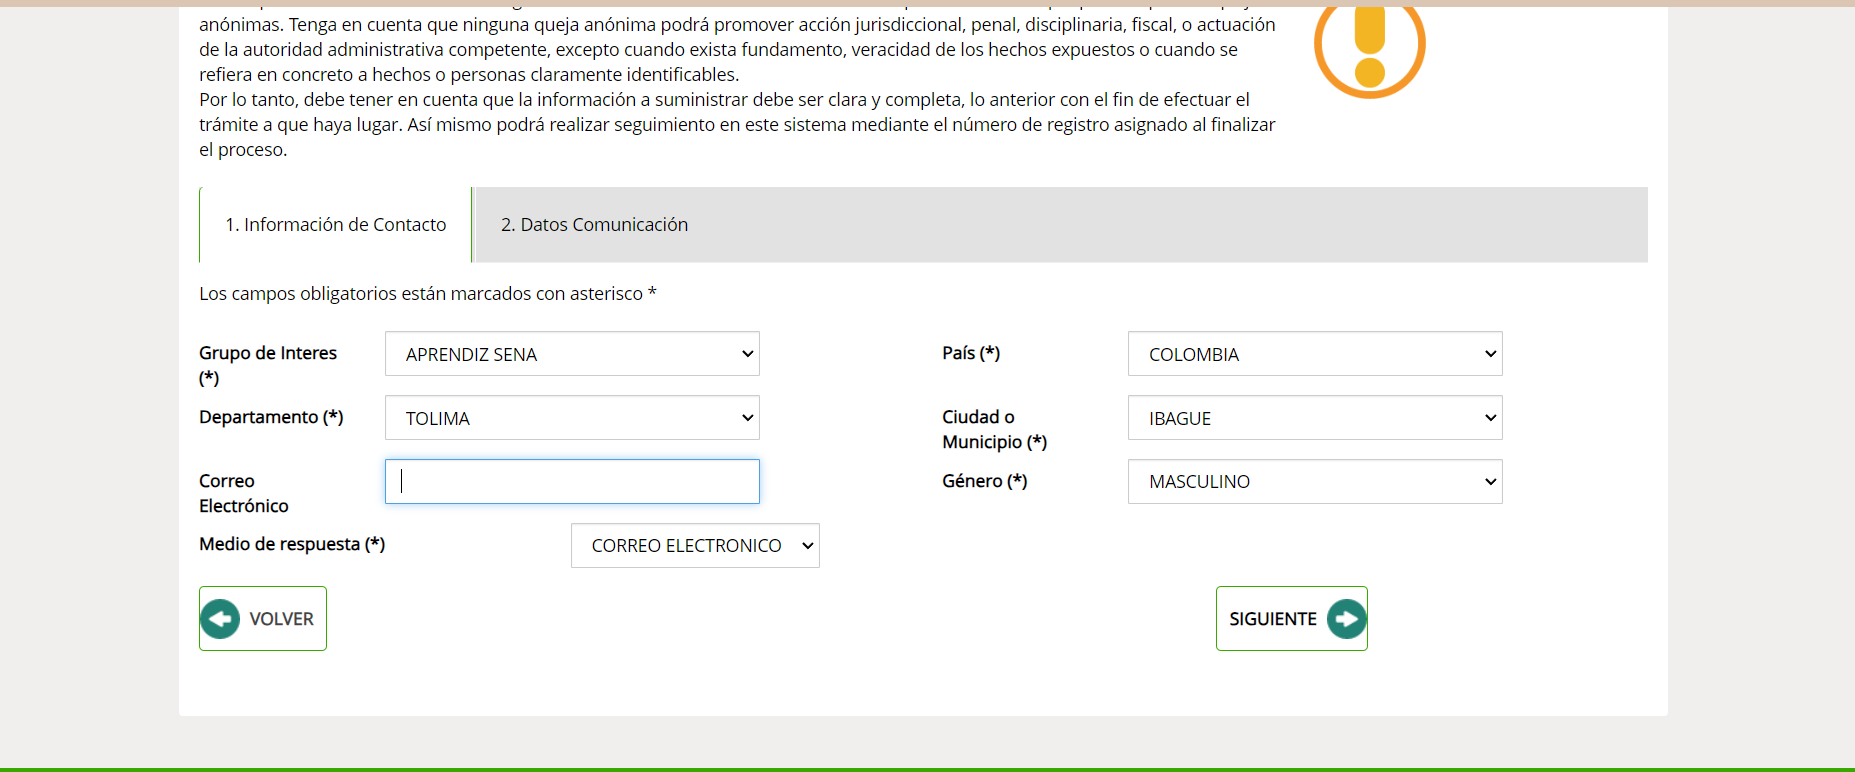
Task: Open the Género dropdown showing MASCULINO
Action: point(1314,482)
